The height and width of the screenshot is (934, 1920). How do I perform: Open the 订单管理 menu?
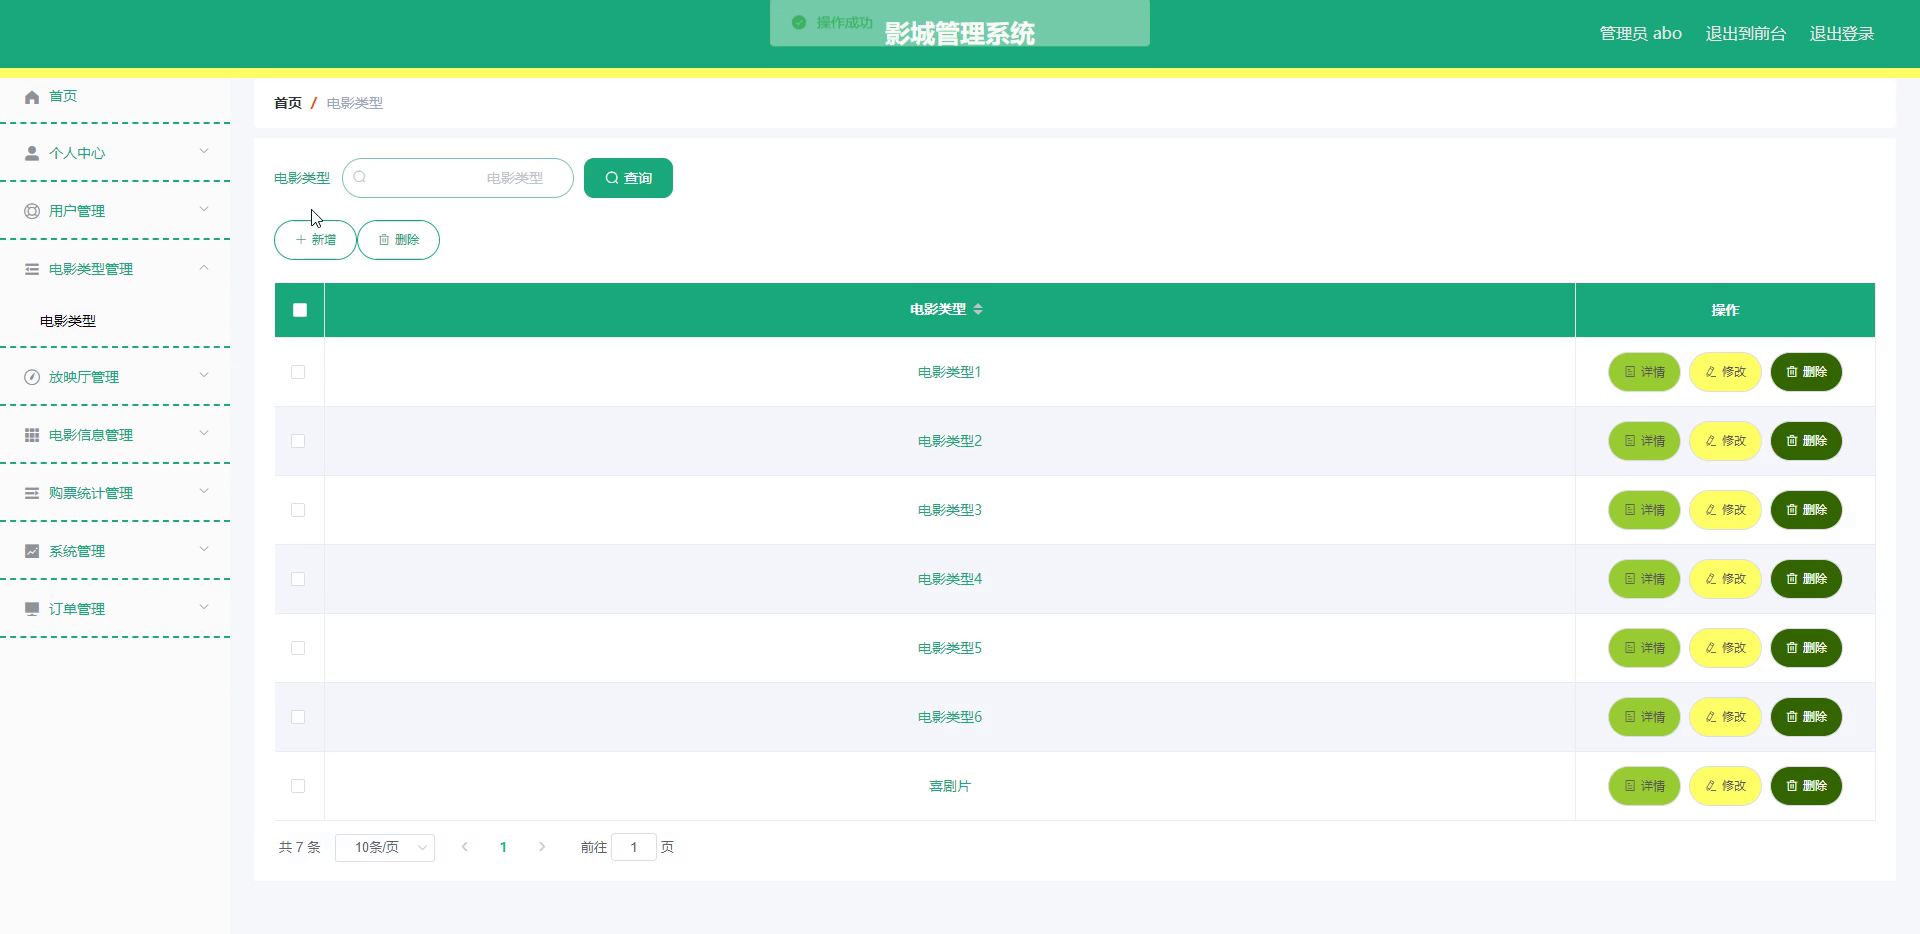[x=115, y=609]
